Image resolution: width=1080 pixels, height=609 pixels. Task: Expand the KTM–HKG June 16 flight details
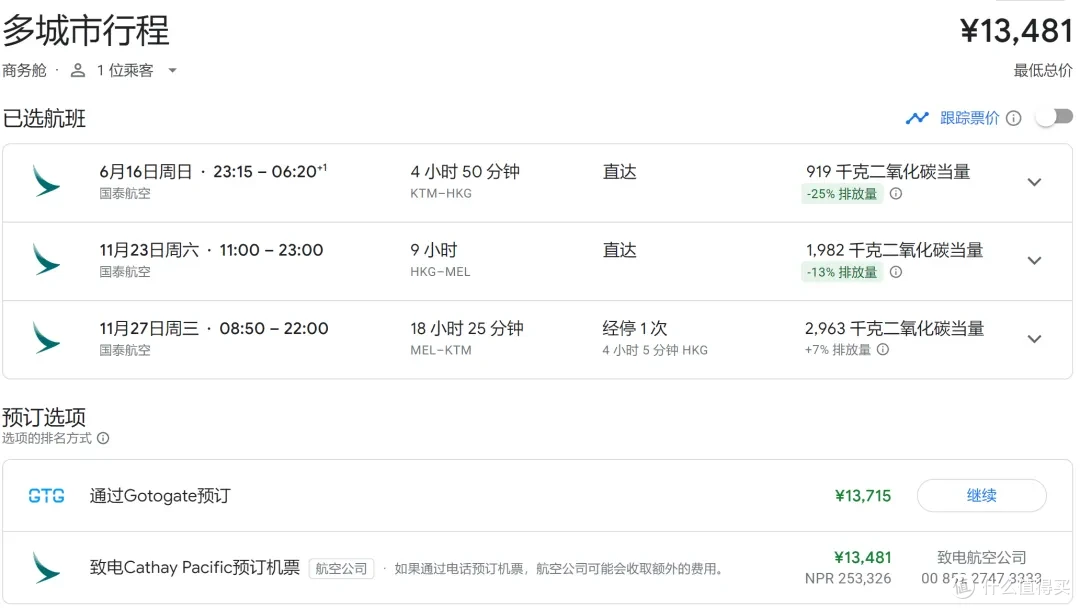[x=1034, y=182]
